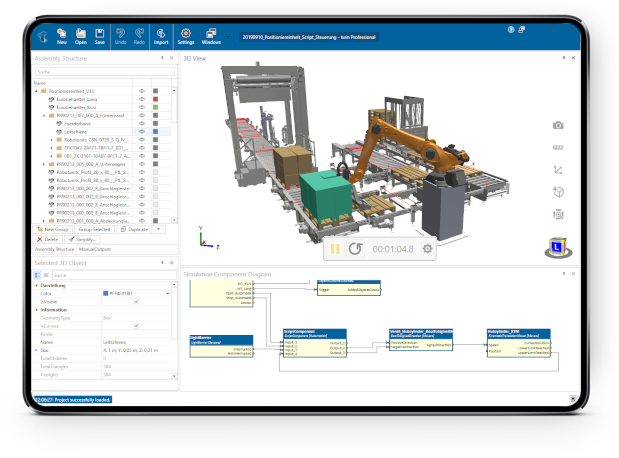Click the Assembly Structure search field
Screen dimensions: 619x458
(105, 72)
